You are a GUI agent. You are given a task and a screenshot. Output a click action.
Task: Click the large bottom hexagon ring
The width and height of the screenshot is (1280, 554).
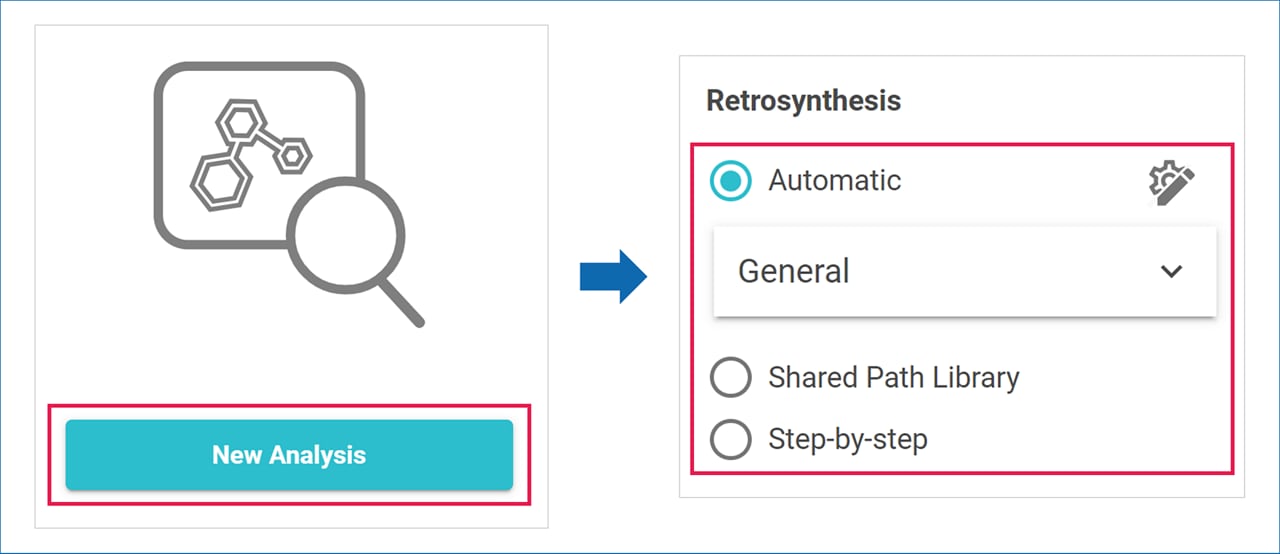click(216, 183)
